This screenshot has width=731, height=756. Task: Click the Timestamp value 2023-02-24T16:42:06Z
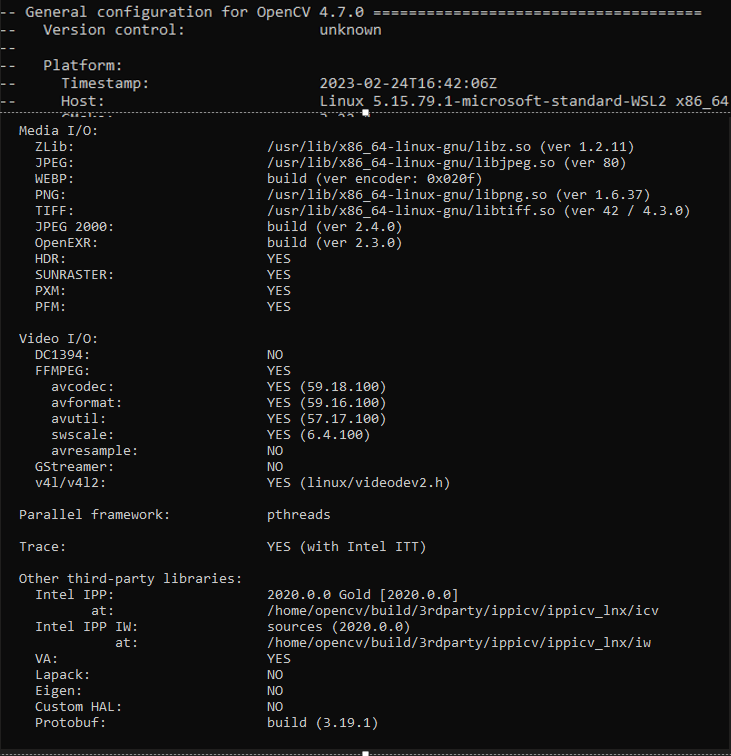point(408,84)
